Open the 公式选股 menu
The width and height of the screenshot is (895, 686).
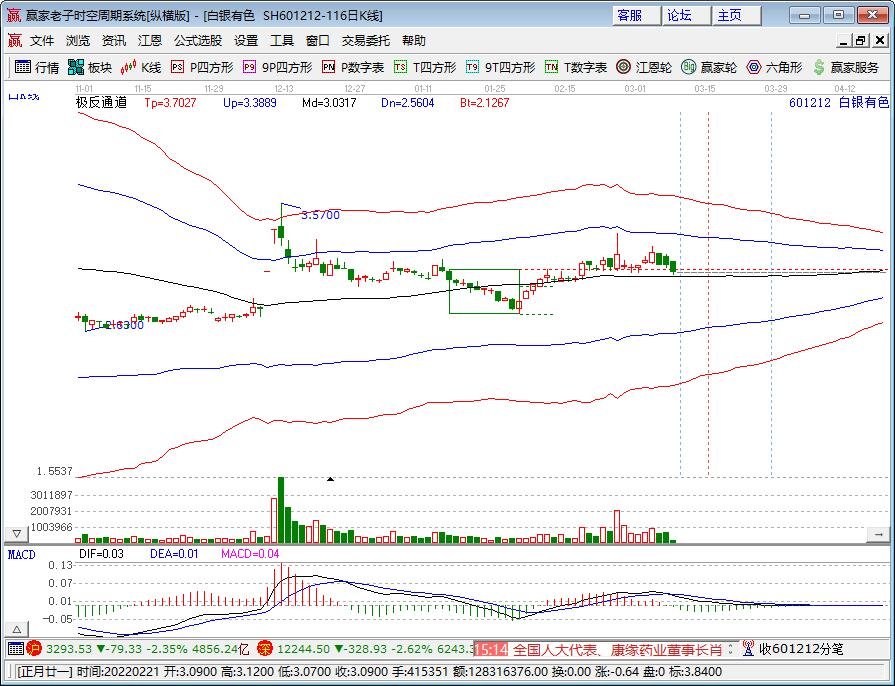(x=198, y=41)
